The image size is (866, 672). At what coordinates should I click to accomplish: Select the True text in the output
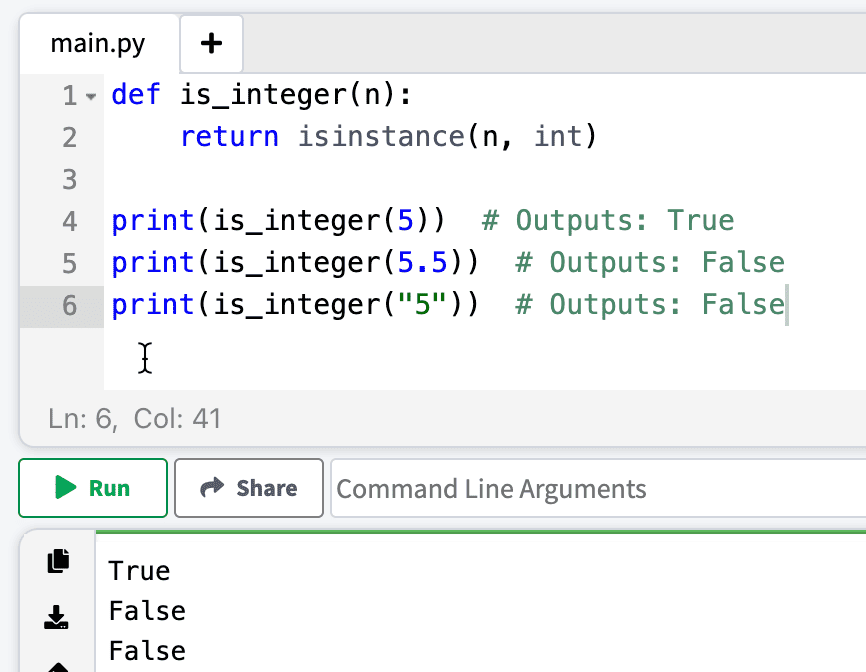click(x=138, y=570)
